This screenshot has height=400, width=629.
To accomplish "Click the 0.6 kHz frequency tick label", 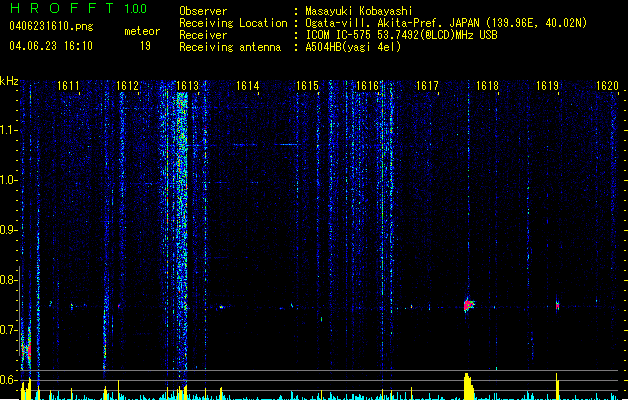I will [x=8, y=380].
